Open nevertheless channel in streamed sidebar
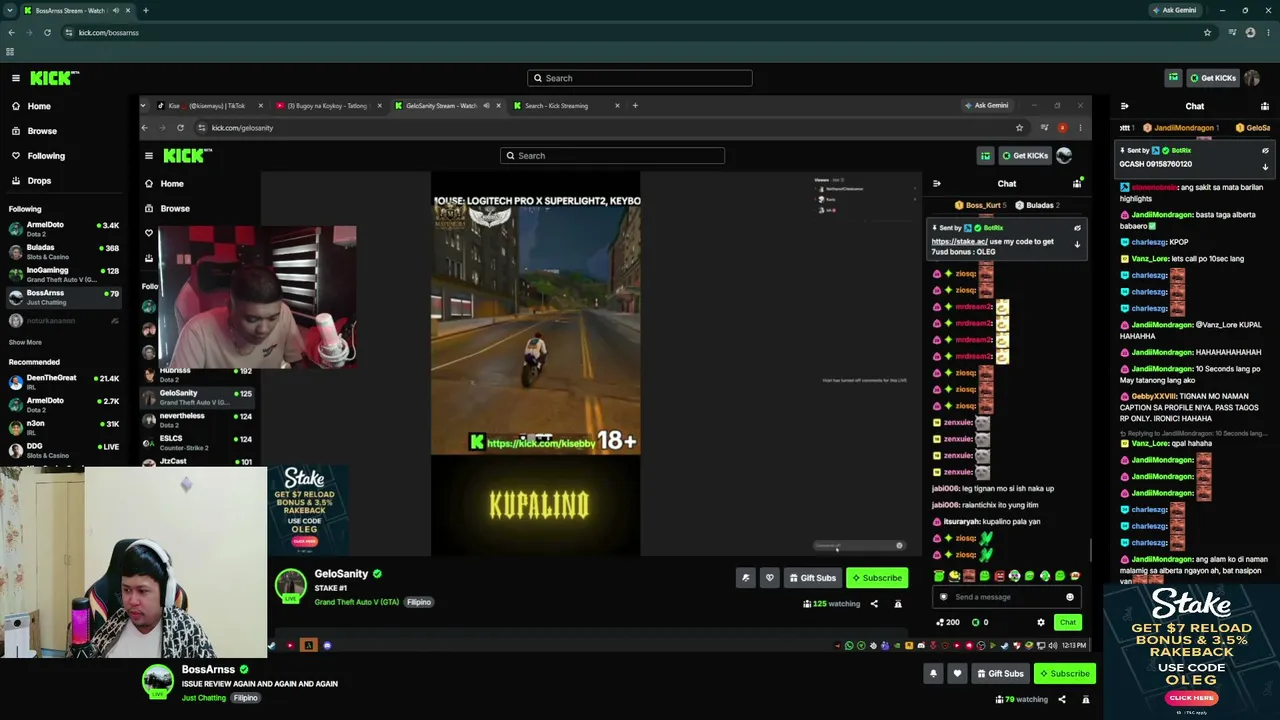The height and width of the screenshot is (720, 1280). pyautogui.click(x=198, y=420)
